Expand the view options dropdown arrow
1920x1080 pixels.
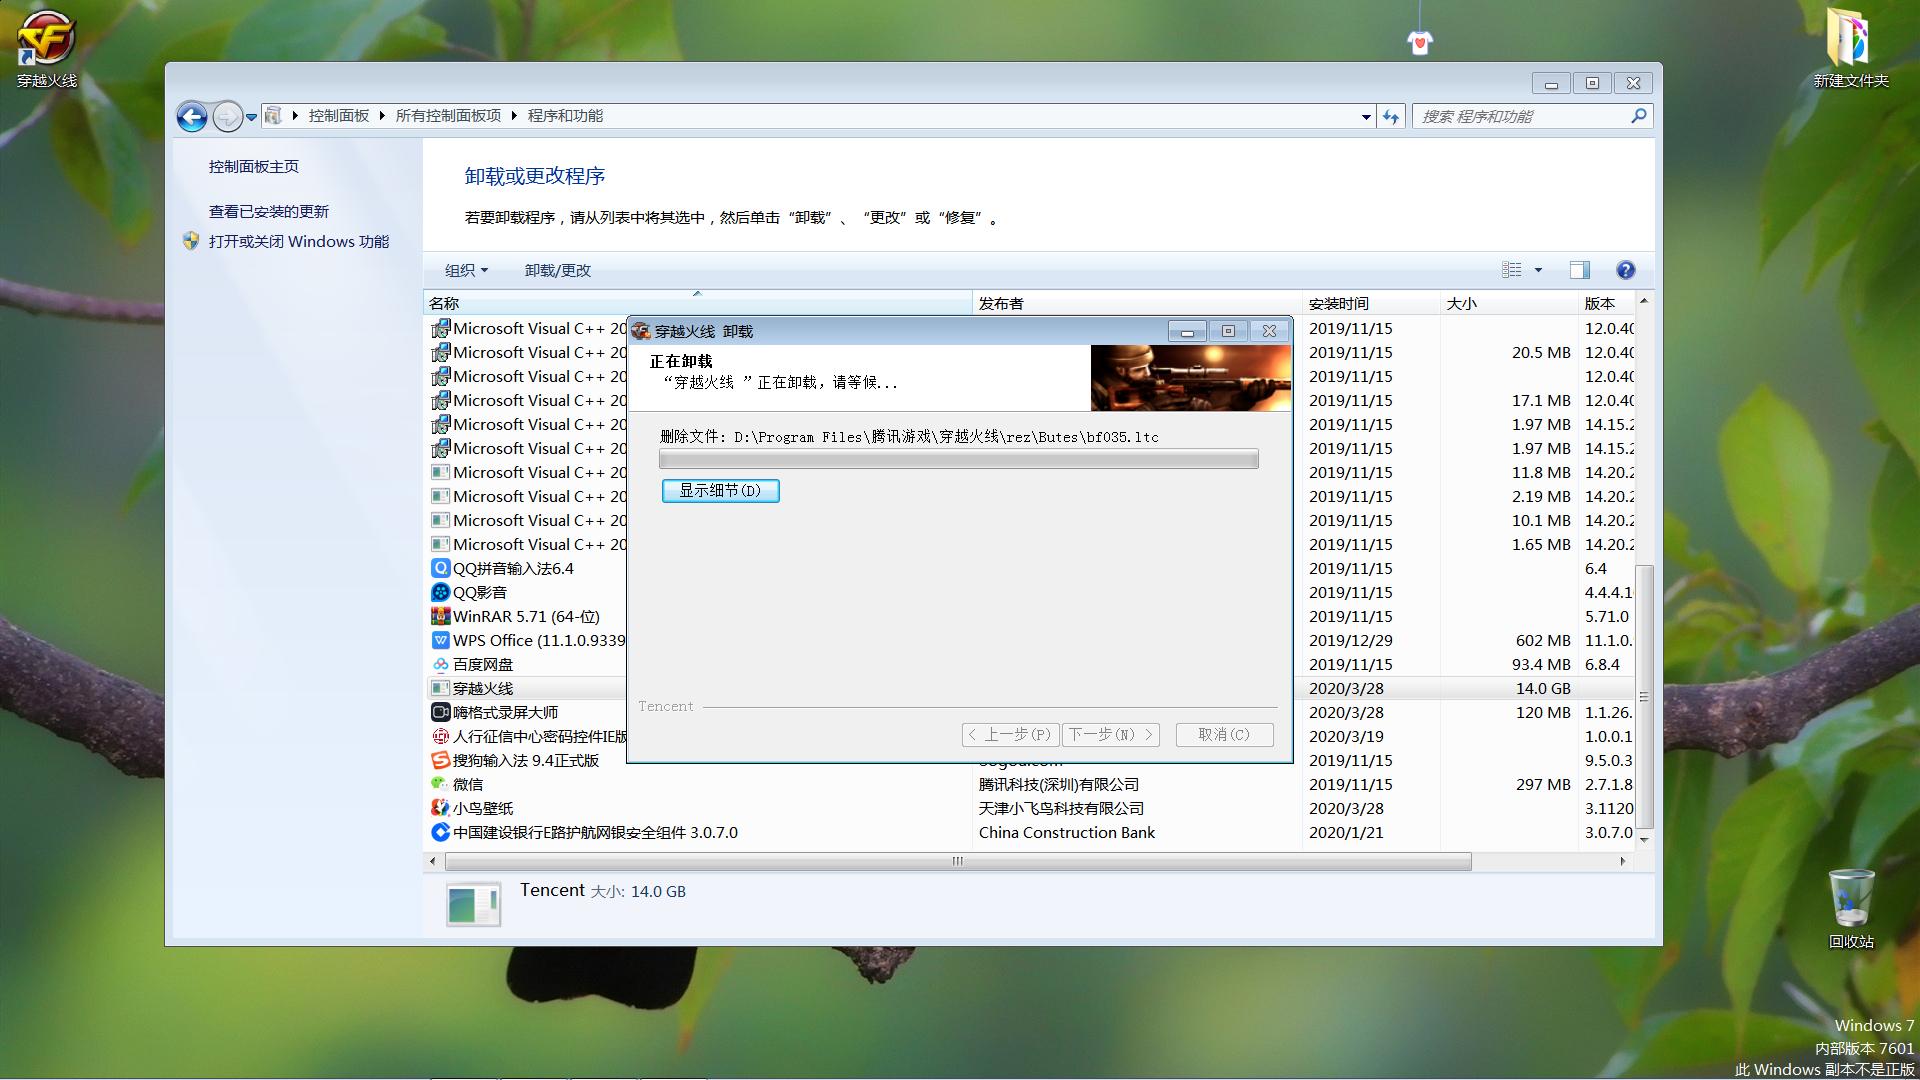pos(1538,270)
